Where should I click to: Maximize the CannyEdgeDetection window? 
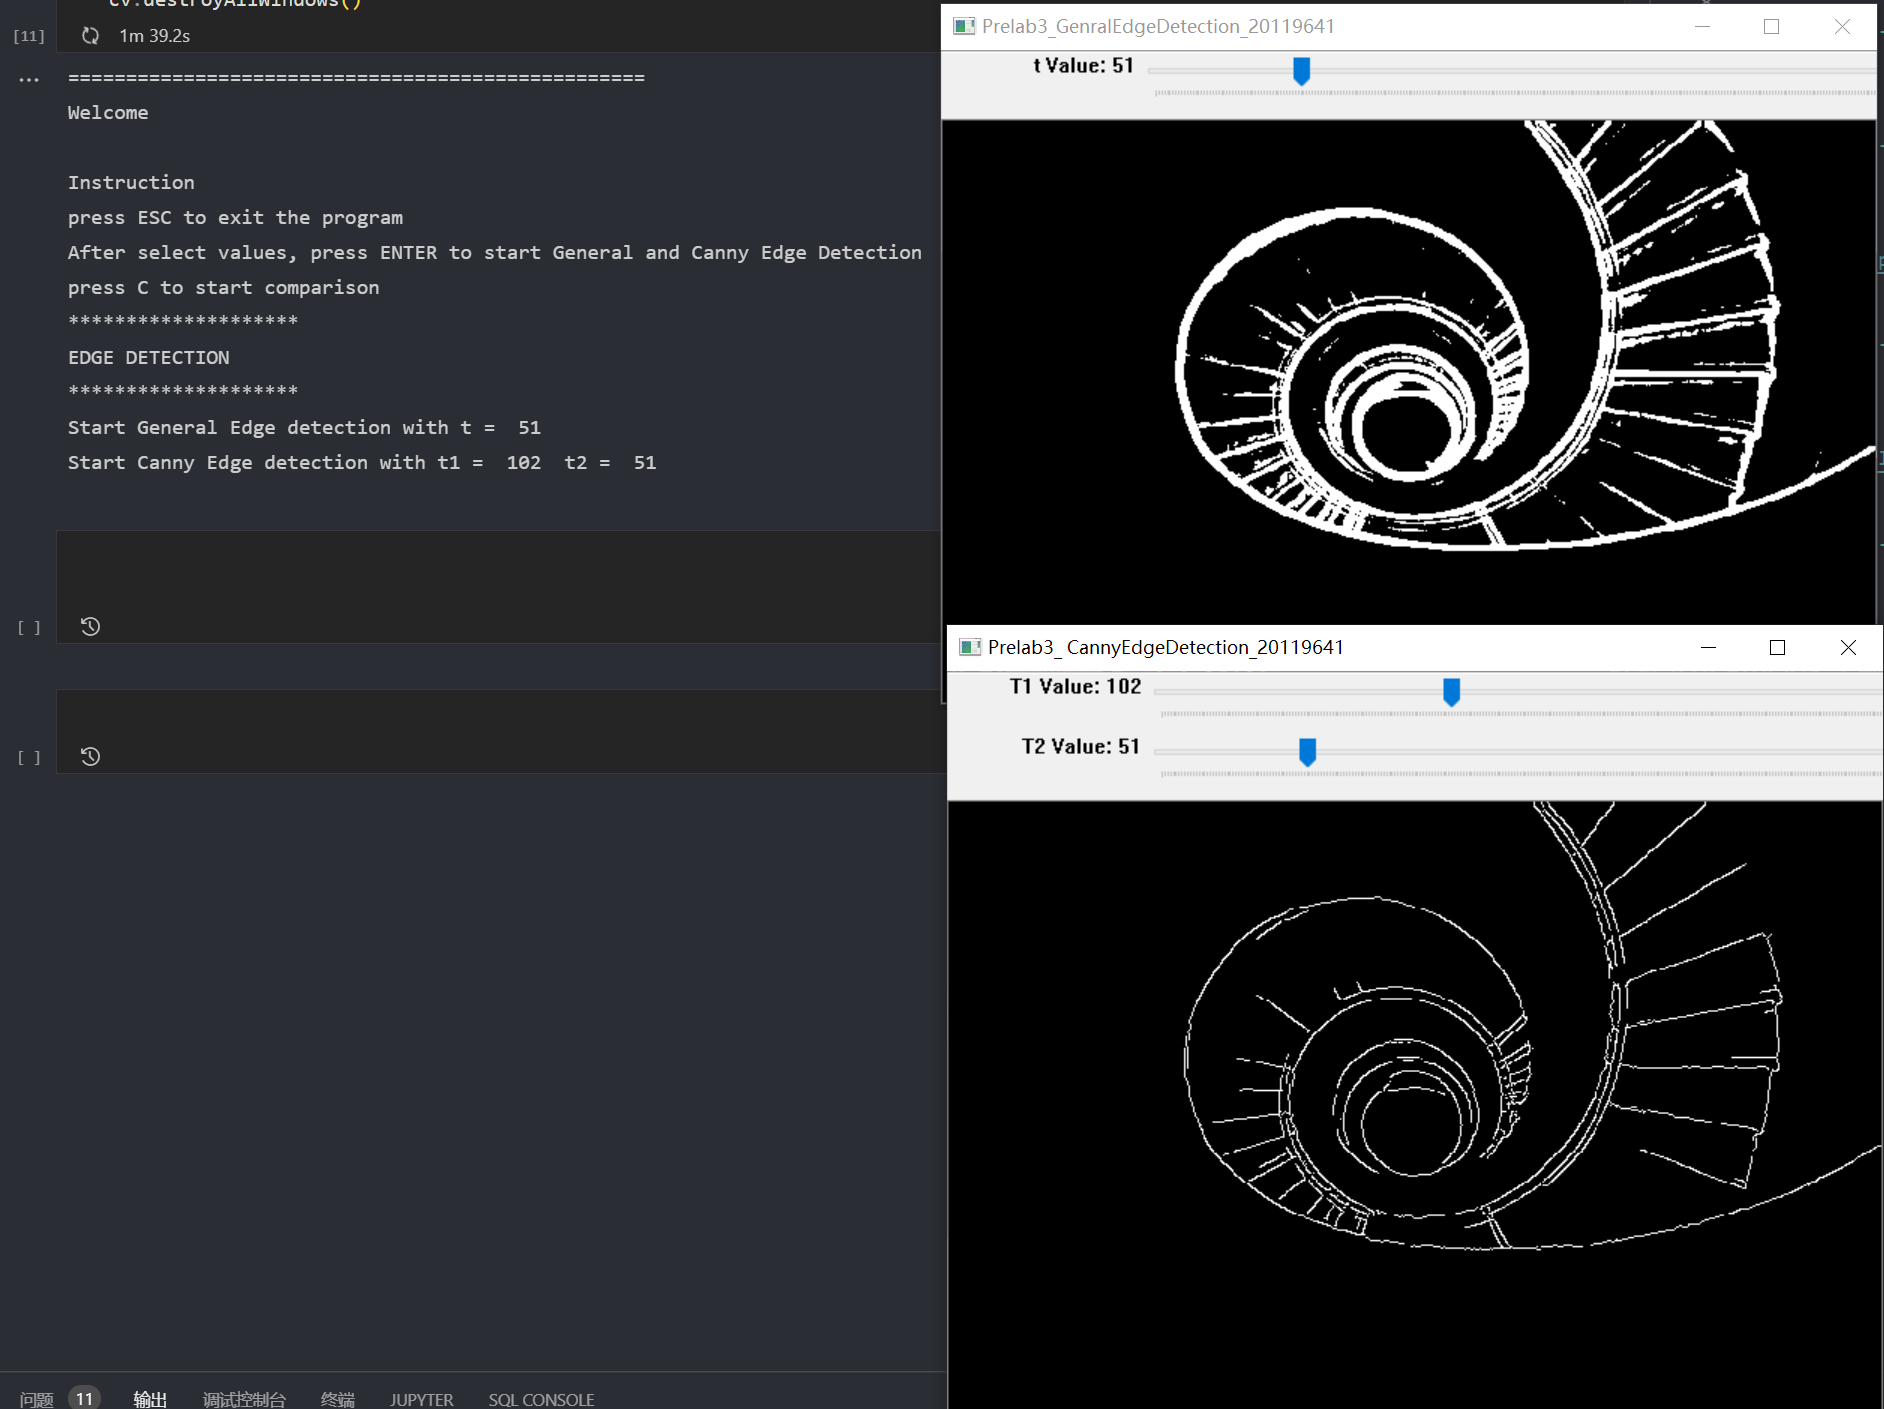pyautogui.click(x=1777, y=648)
